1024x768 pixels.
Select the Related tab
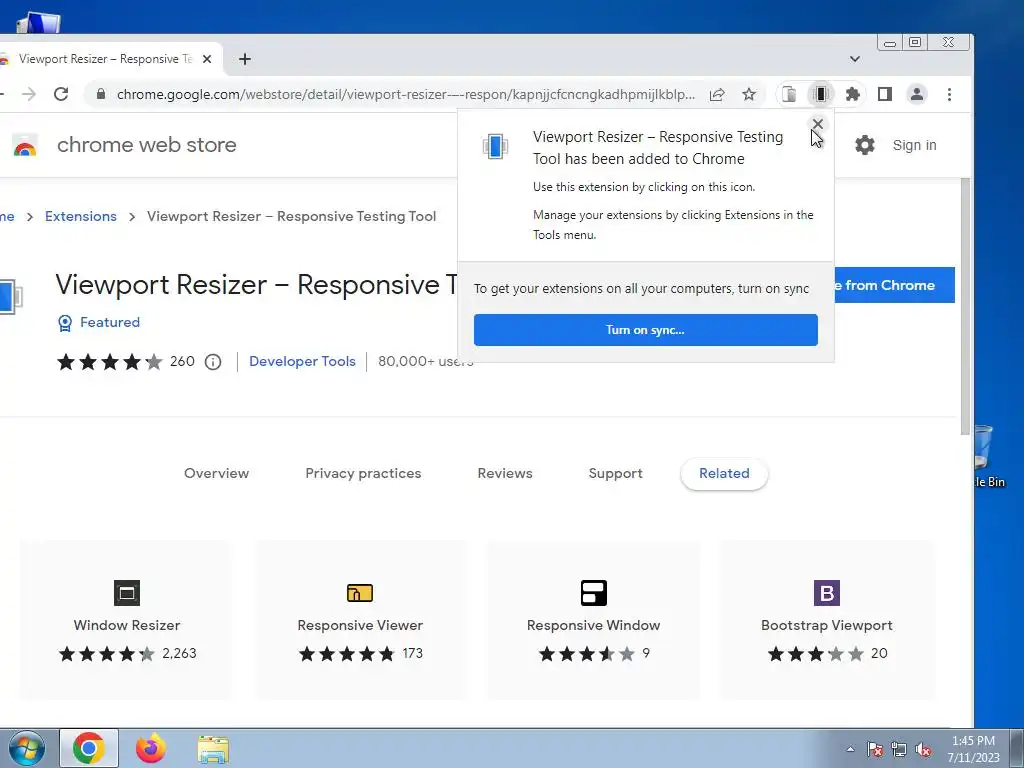tap(724, 473)
